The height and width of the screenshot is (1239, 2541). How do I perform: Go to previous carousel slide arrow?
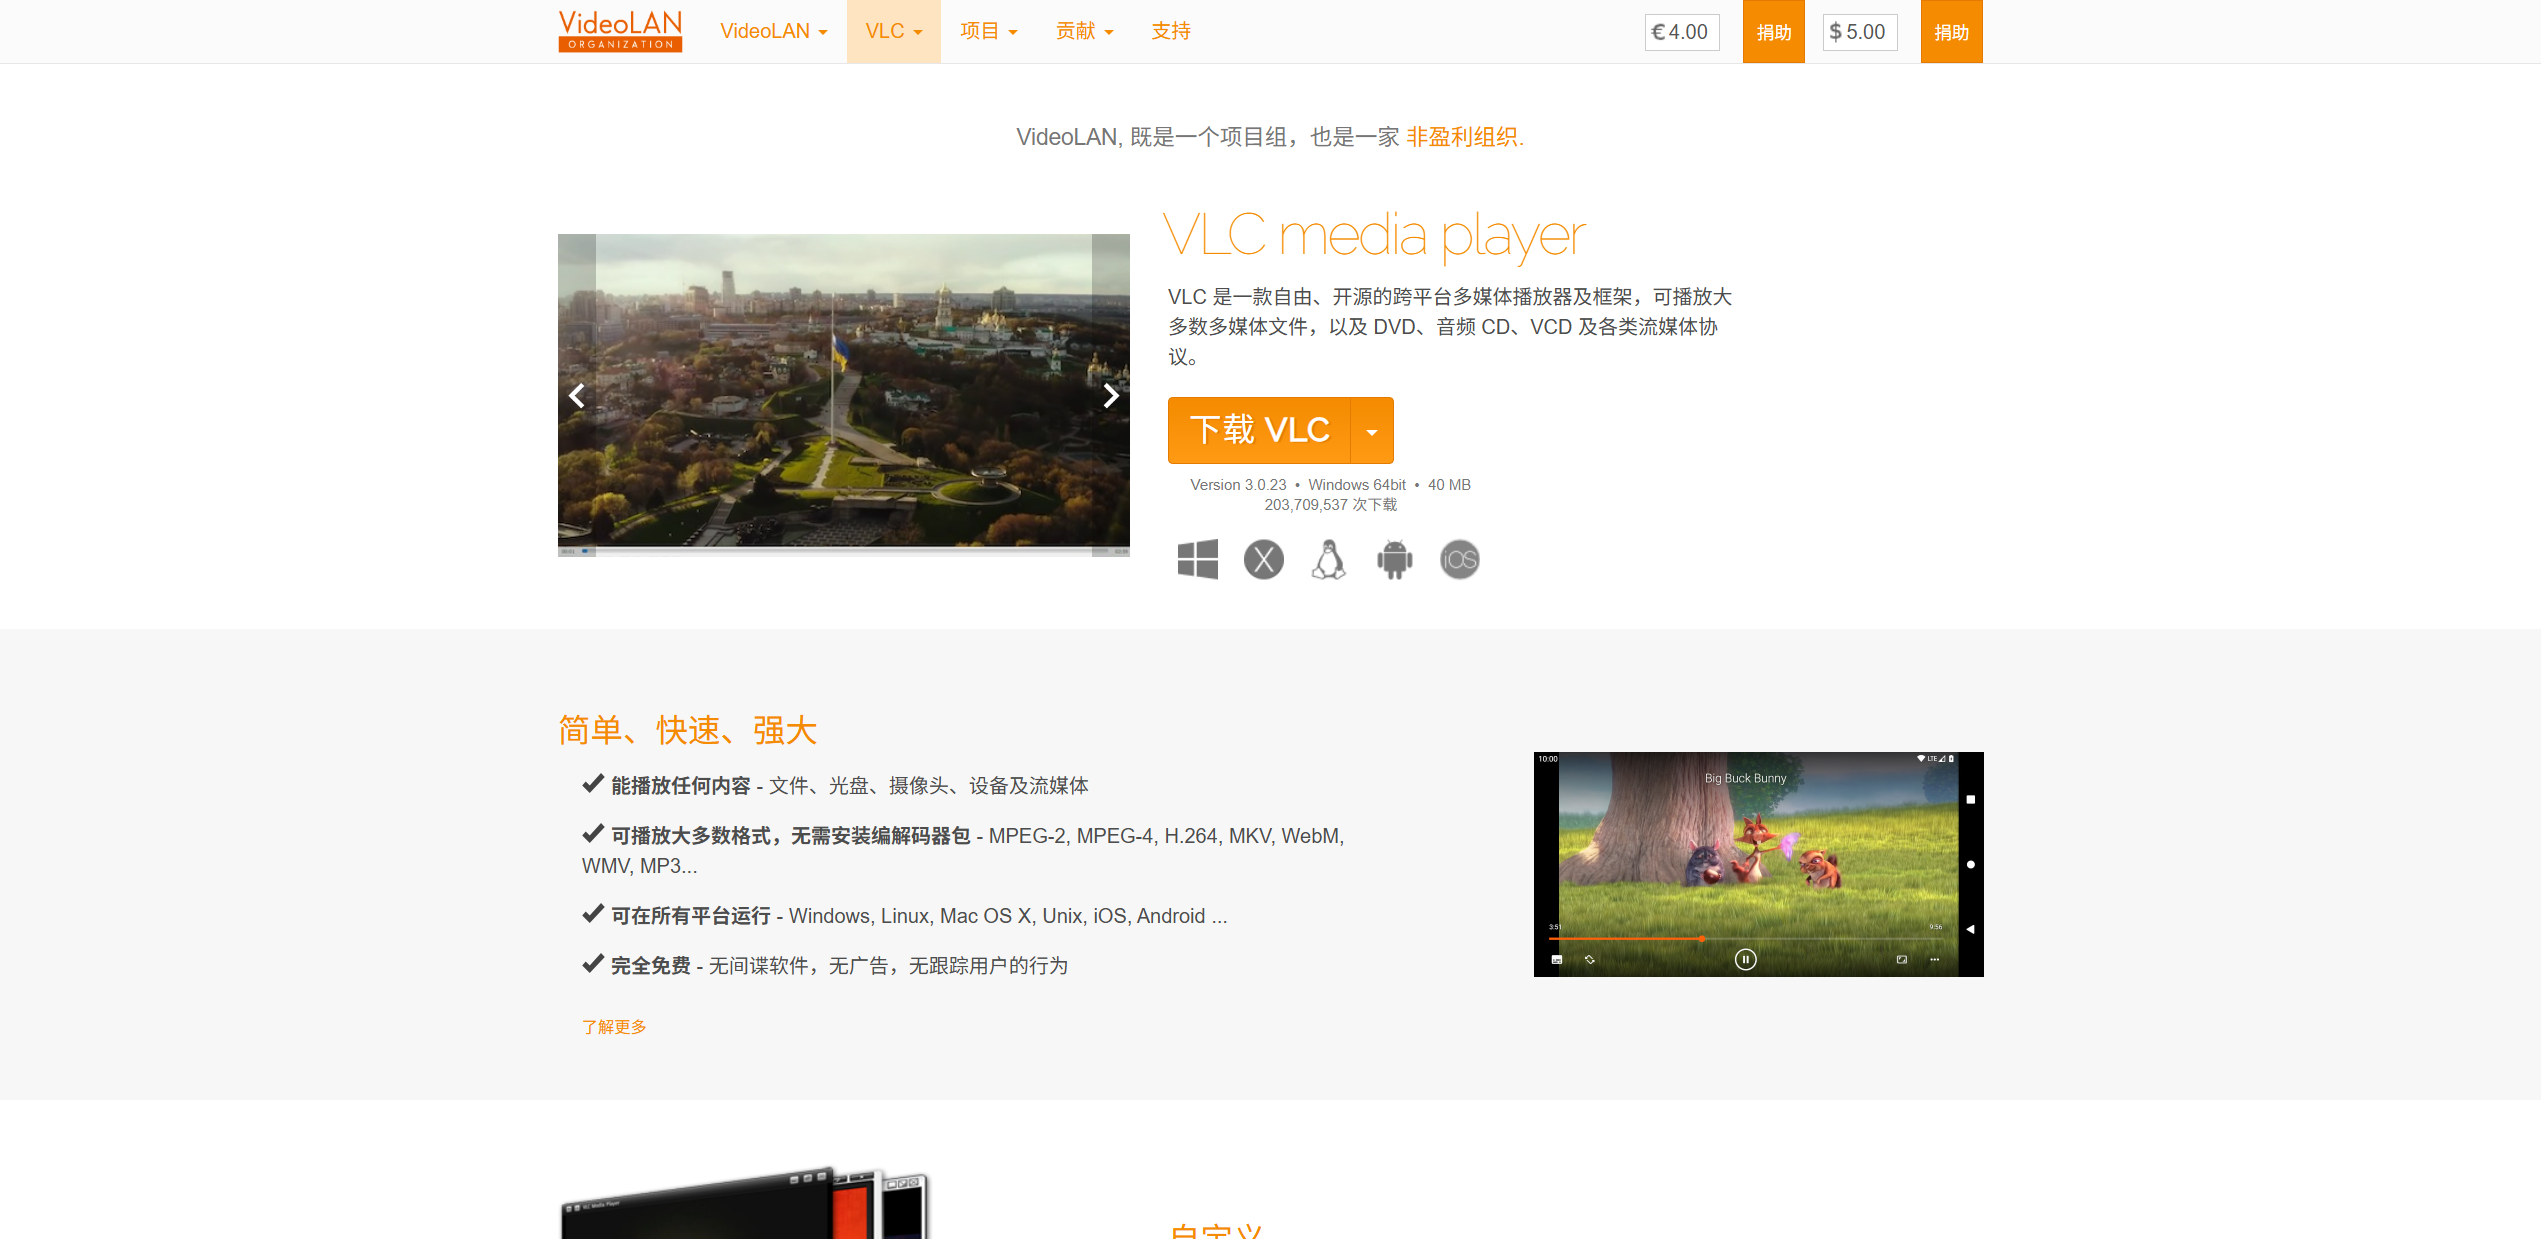click(577, 396)
